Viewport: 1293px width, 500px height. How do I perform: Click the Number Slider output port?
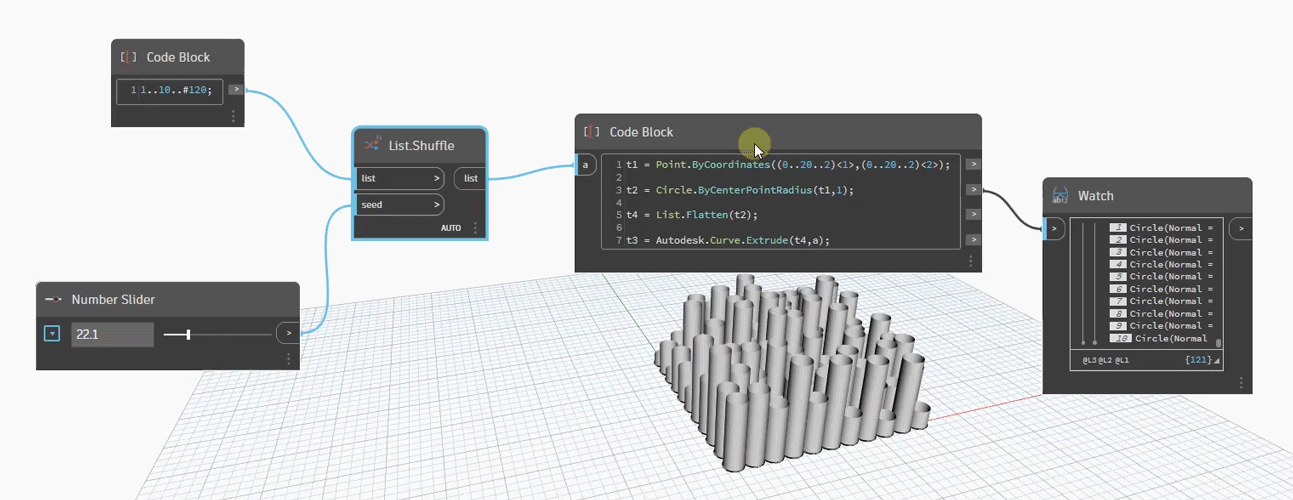pos(288,333)
